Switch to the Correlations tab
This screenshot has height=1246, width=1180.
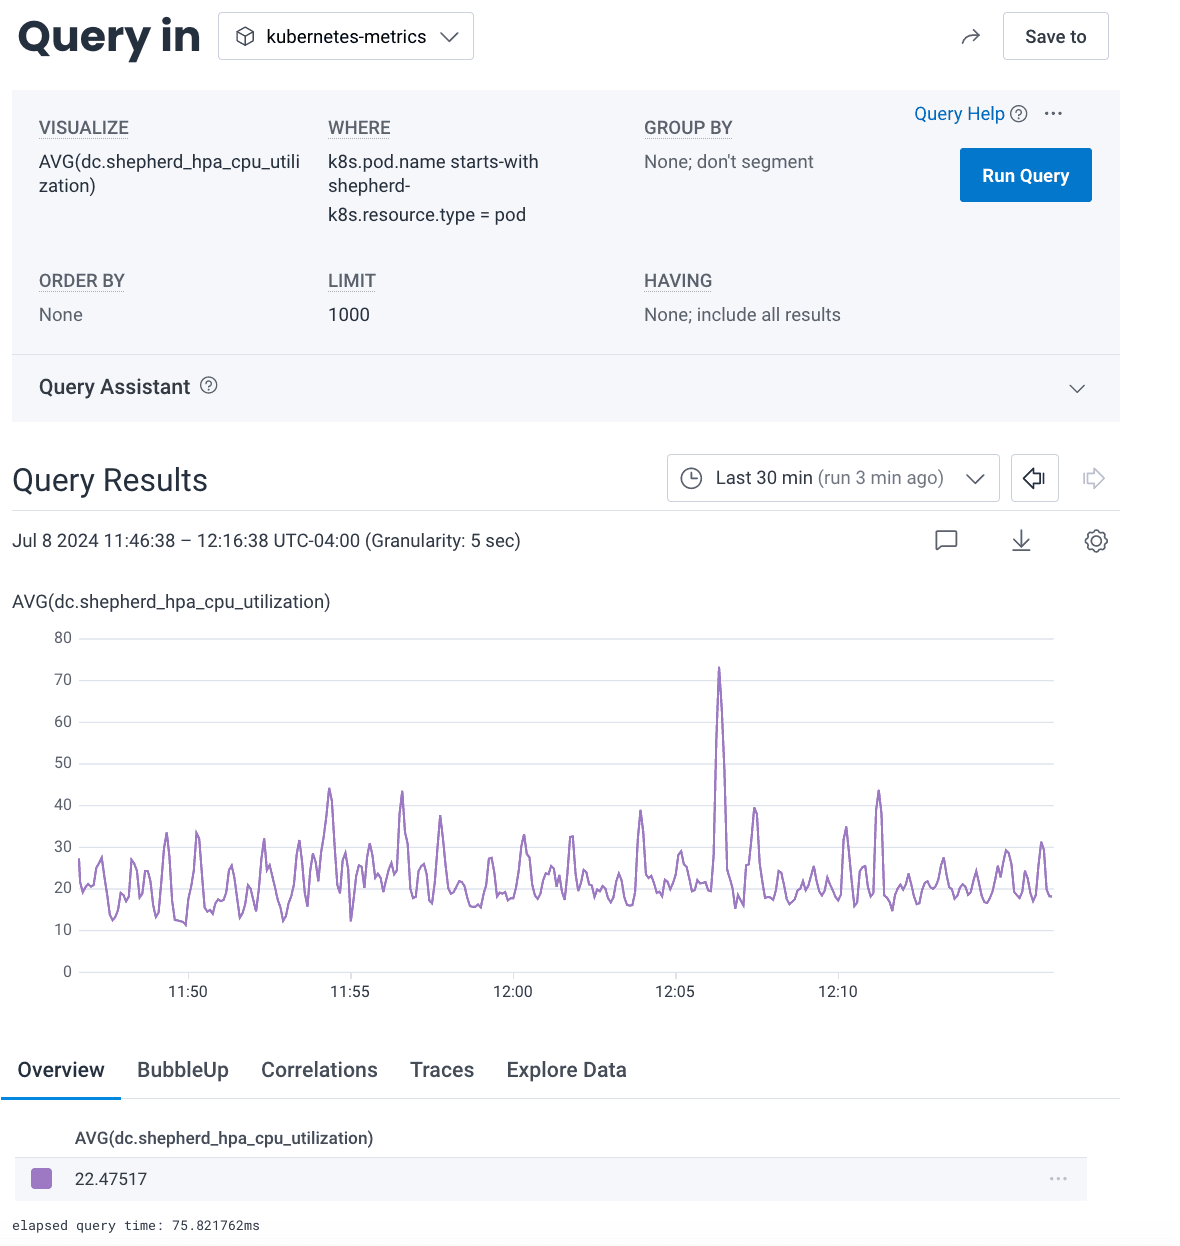pos(319,1070)
